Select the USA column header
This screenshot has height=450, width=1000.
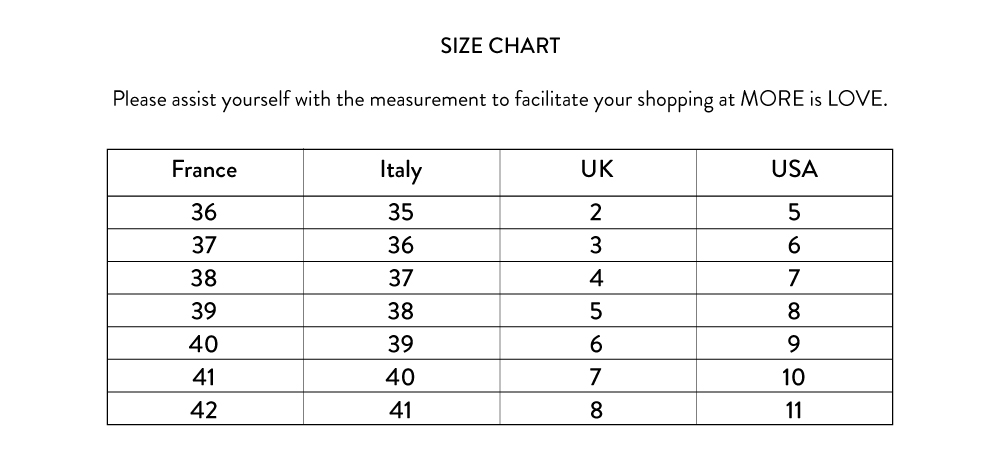pos(794,169)
